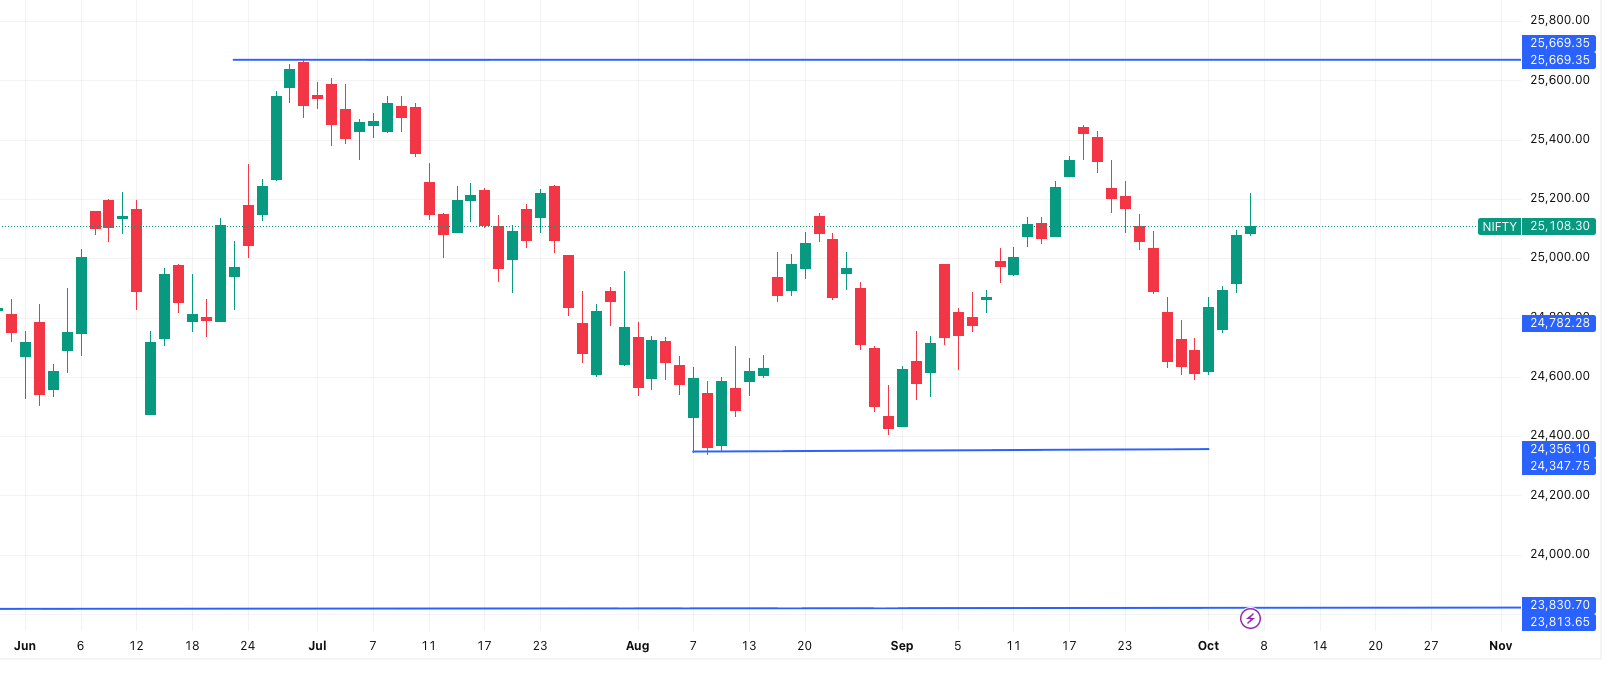The image size is (1611, 694).
Task: Click the Nov label on the time axis
Action: (x=1500, y=646)
